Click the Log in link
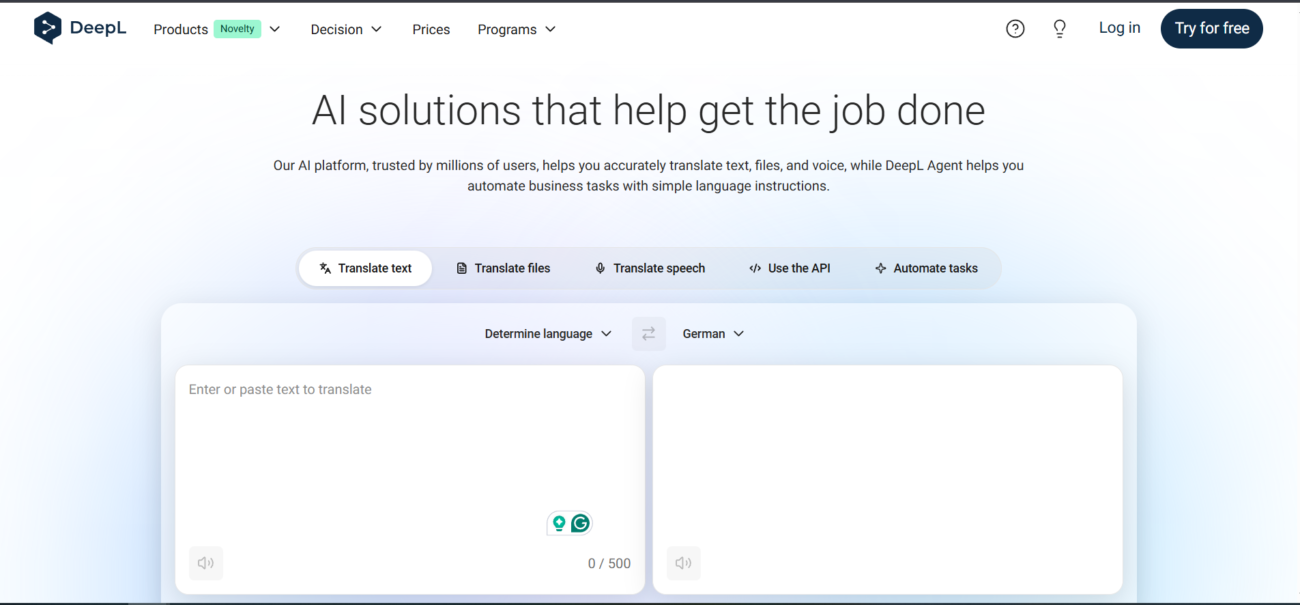 coord(1119,28)
